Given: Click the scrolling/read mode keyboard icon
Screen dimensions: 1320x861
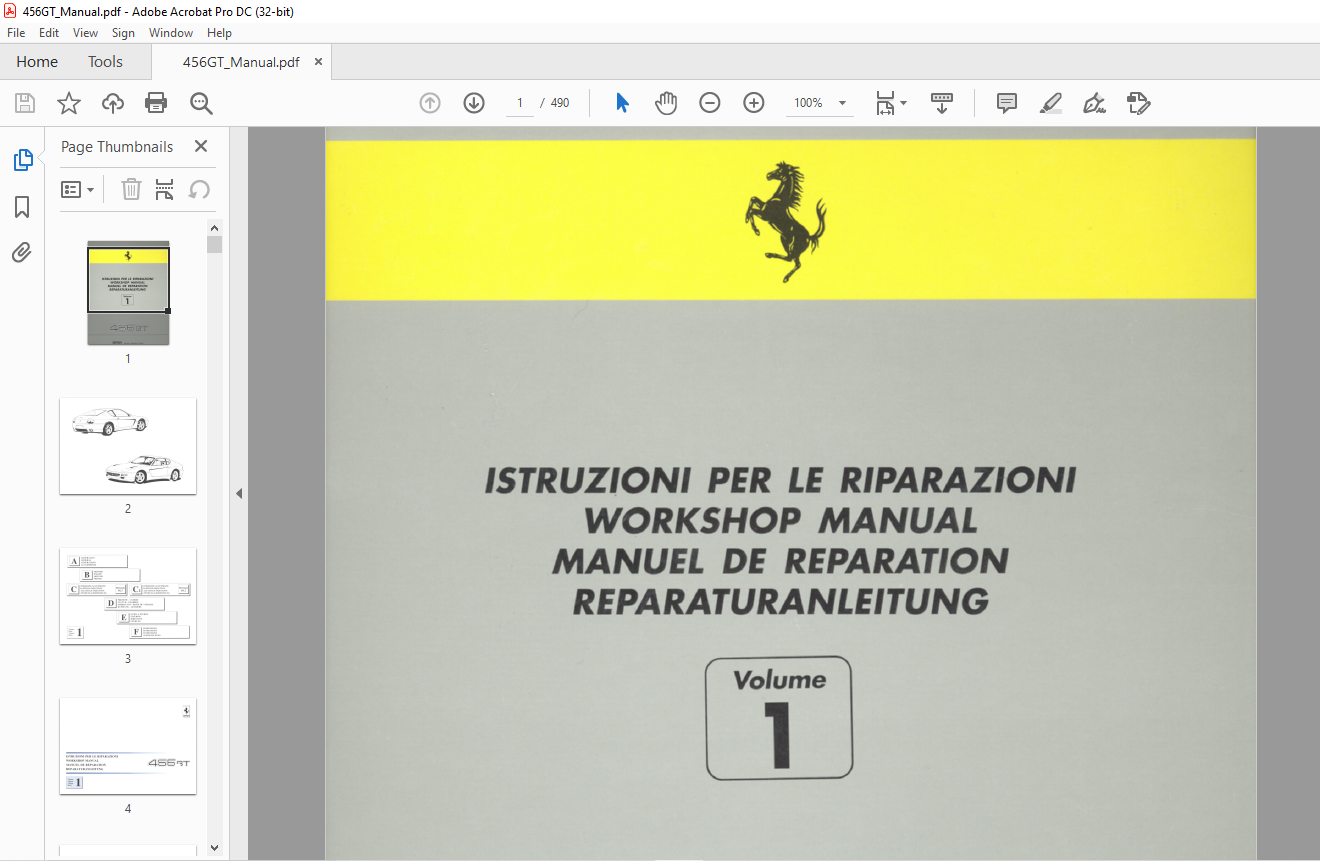Looking at the screenshot, I should point(942,103).
